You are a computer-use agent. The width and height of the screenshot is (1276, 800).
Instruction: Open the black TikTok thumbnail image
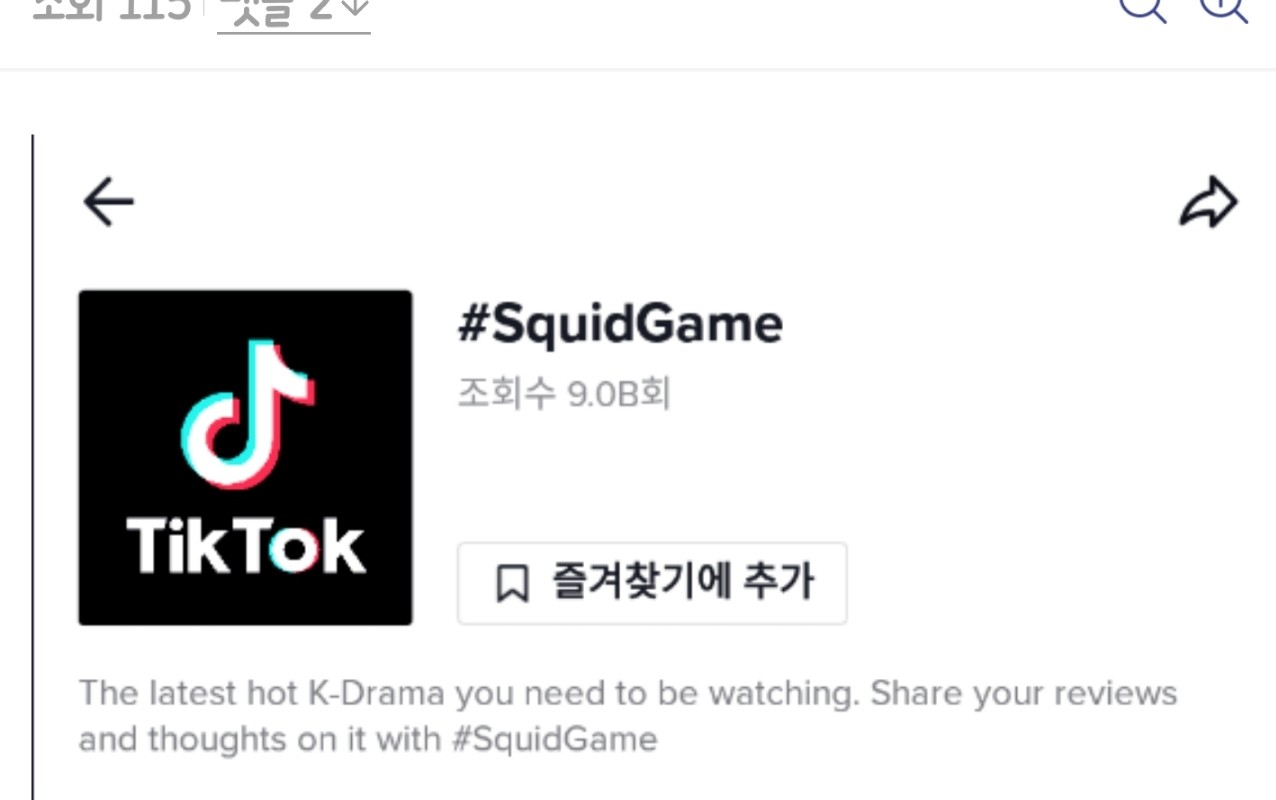(245, 458)
